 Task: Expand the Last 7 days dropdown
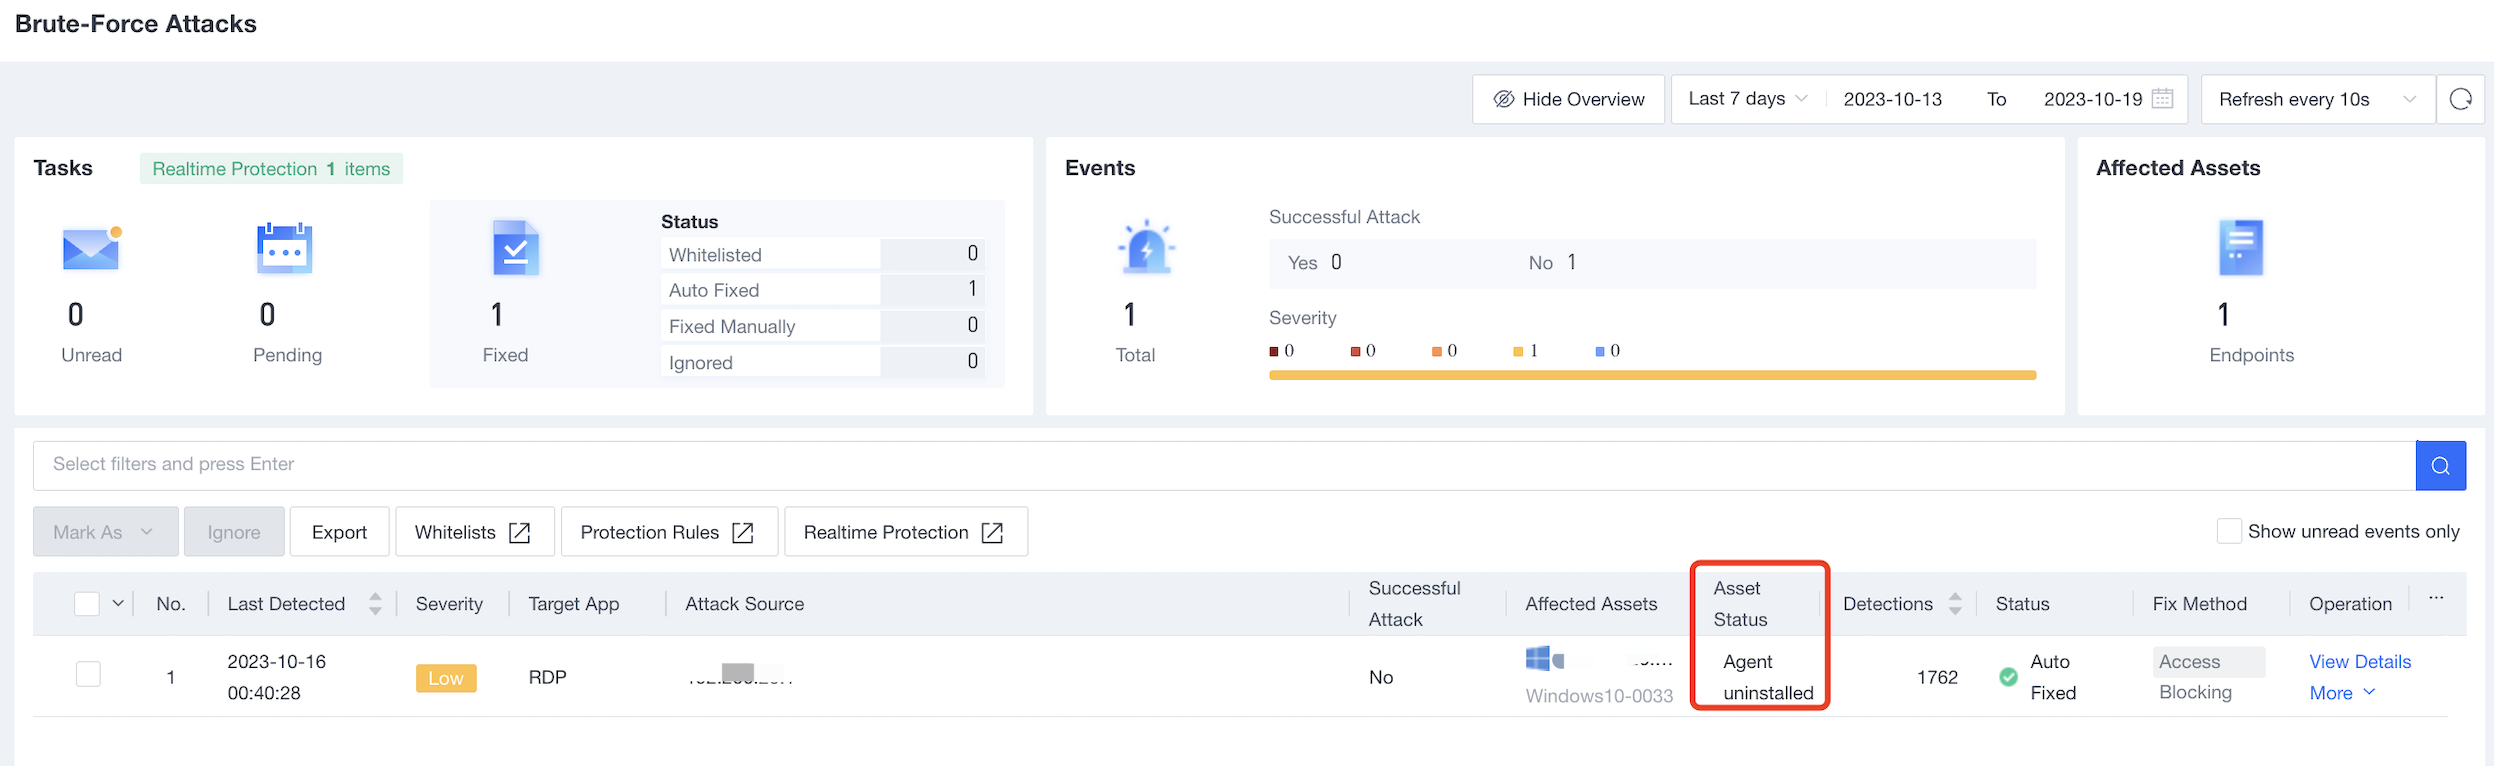(1747, 99)
